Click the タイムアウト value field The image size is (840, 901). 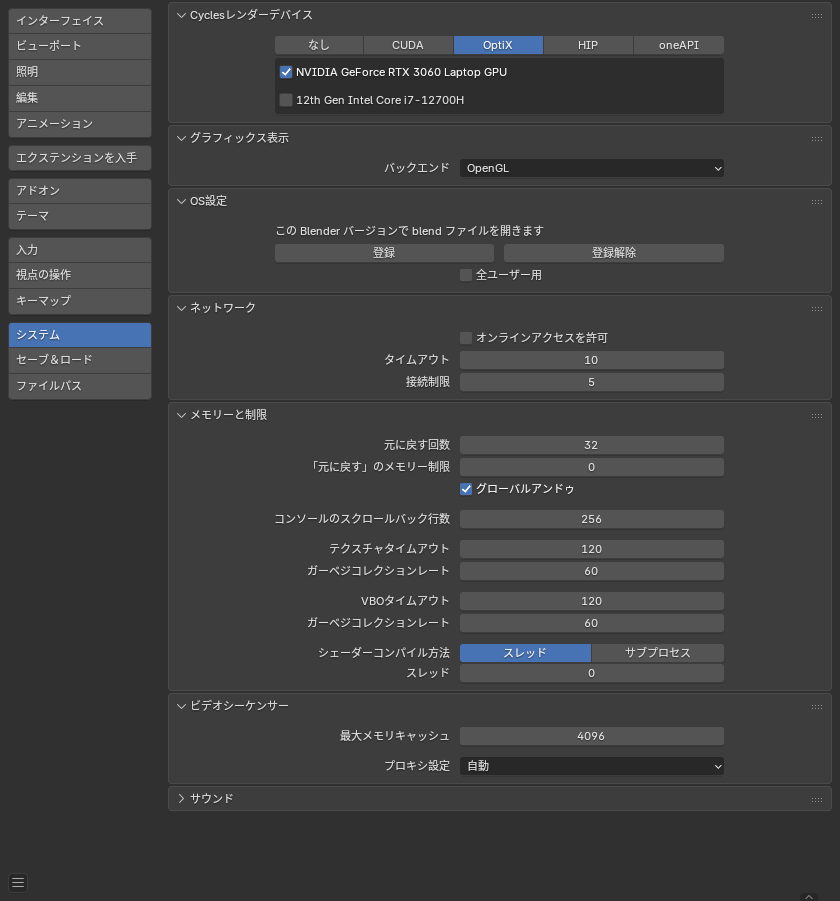(591, 360)
